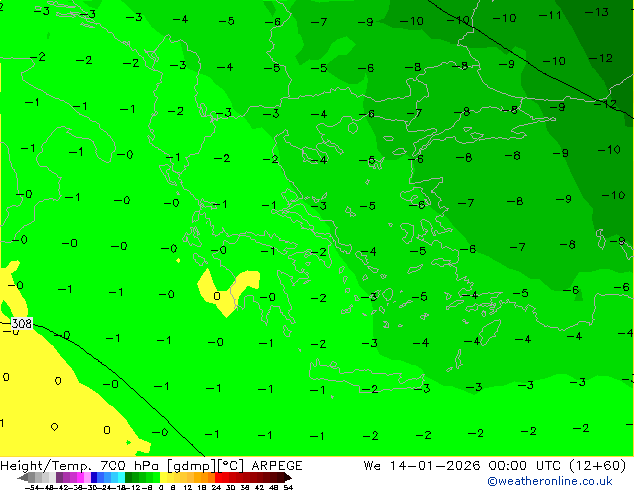Select the yellow legend swatch at 0
Image resolution: width=634 pixels, height=490 pixels.
(163, 477)
